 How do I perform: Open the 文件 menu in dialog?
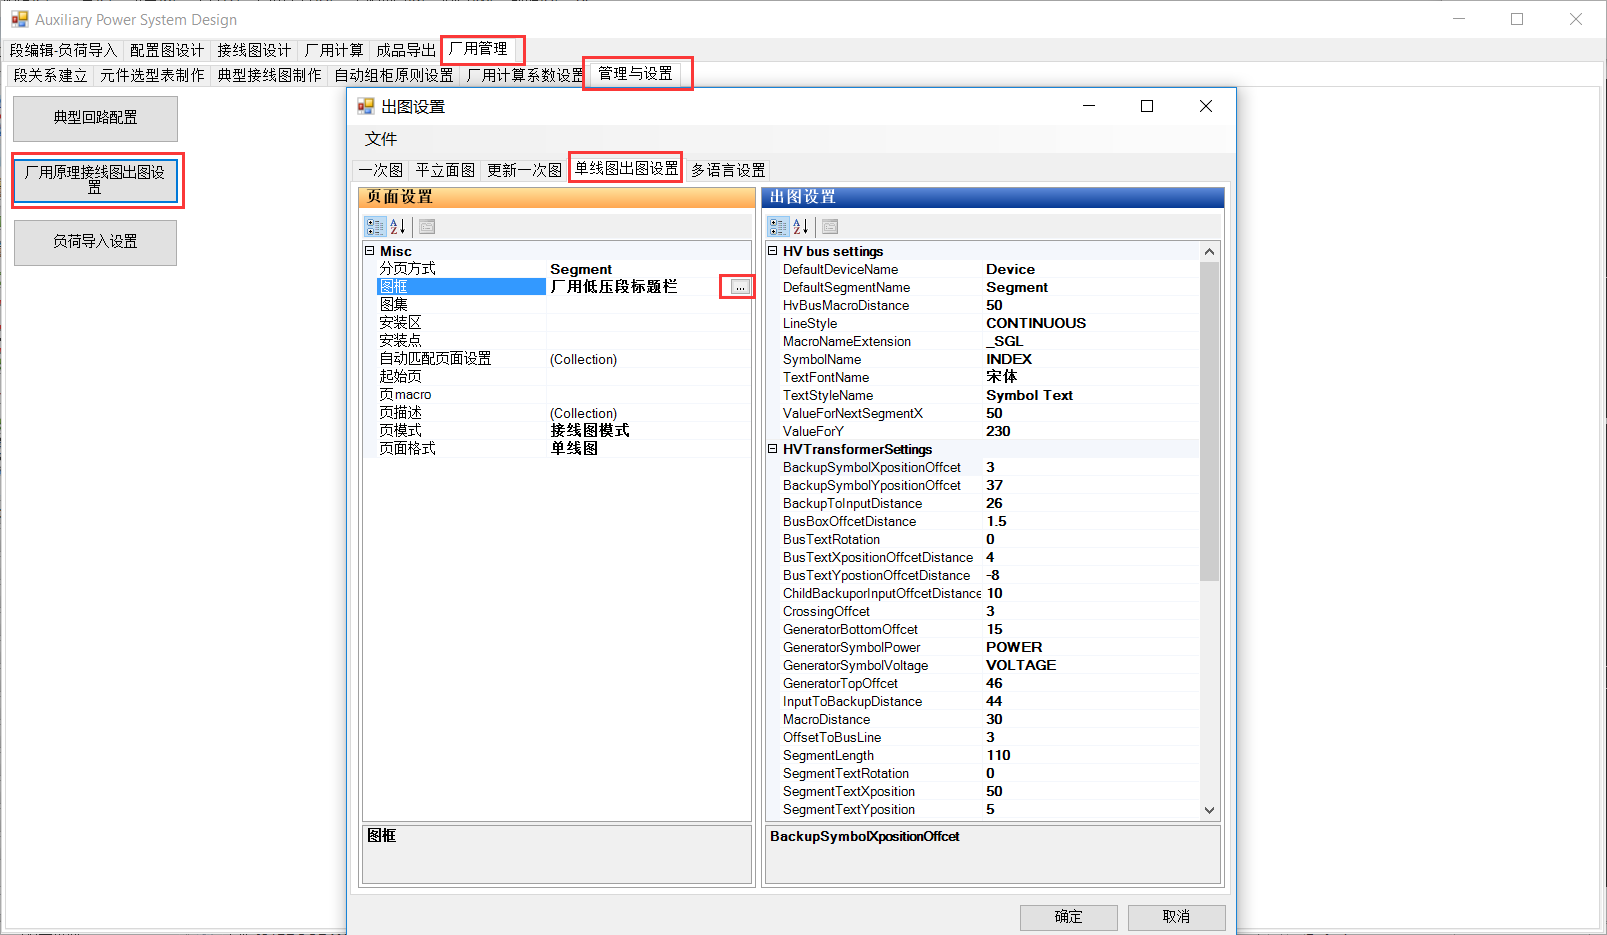pyautogui.click(x=381, y=139)
